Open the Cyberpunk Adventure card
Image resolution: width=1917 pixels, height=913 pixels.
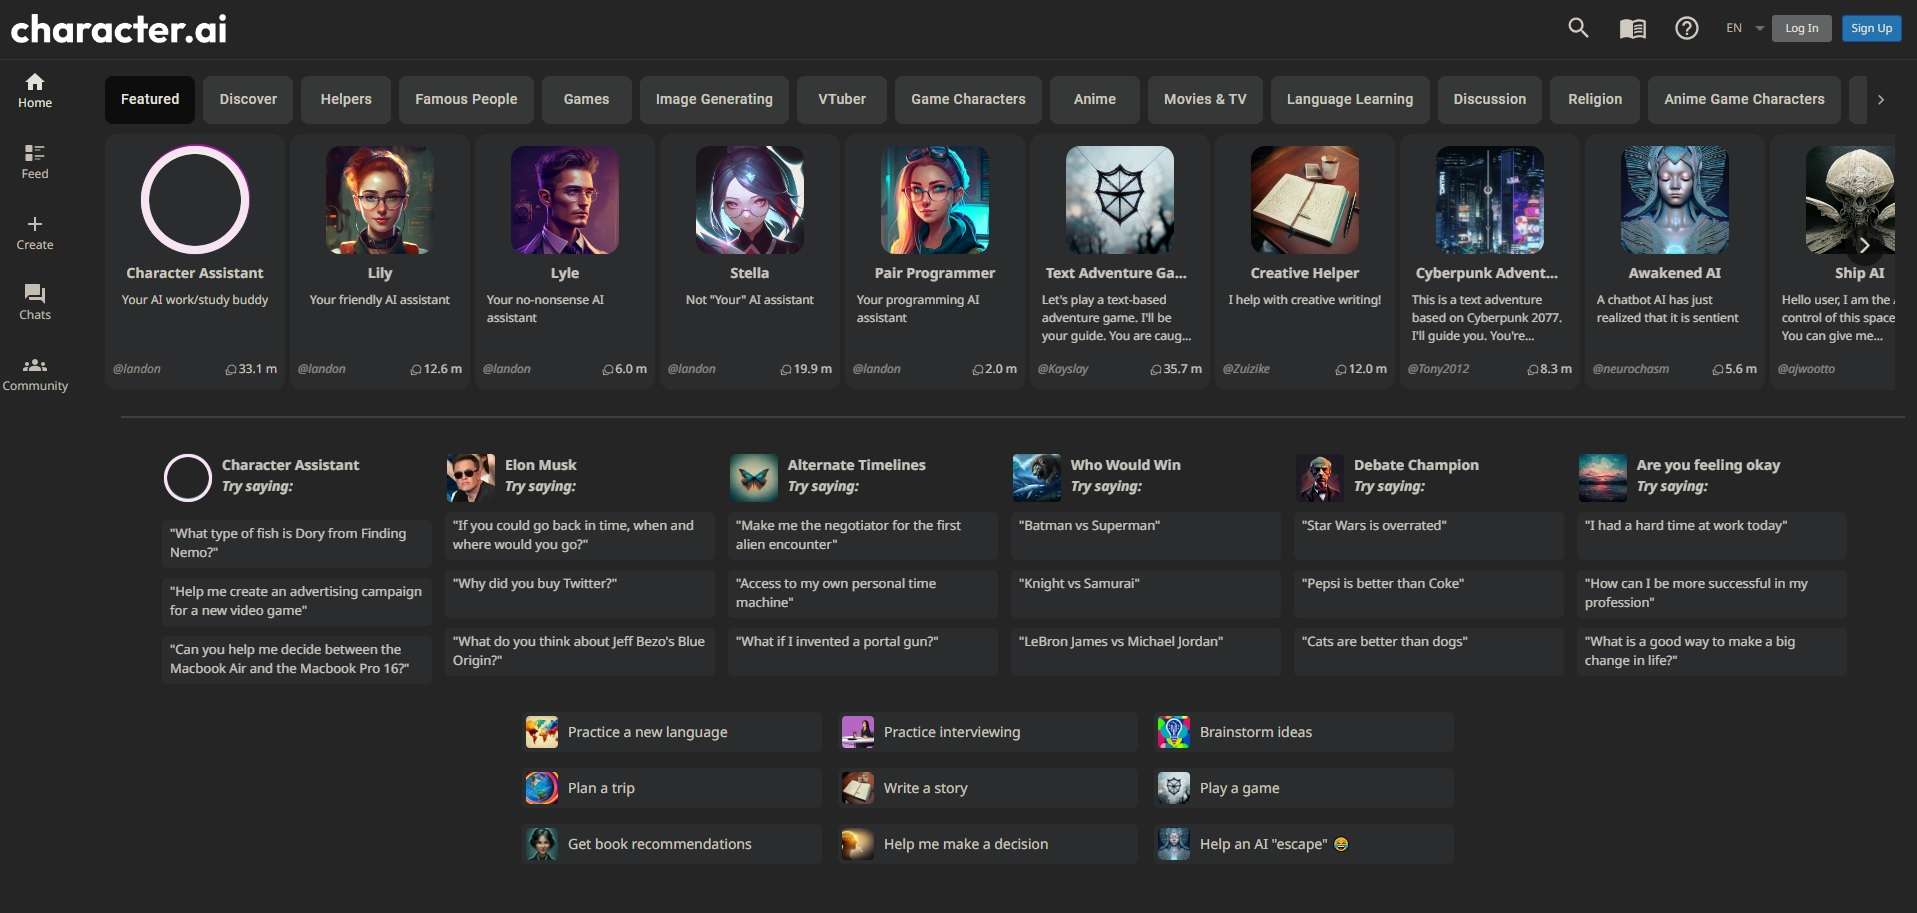pos(1490,262)
